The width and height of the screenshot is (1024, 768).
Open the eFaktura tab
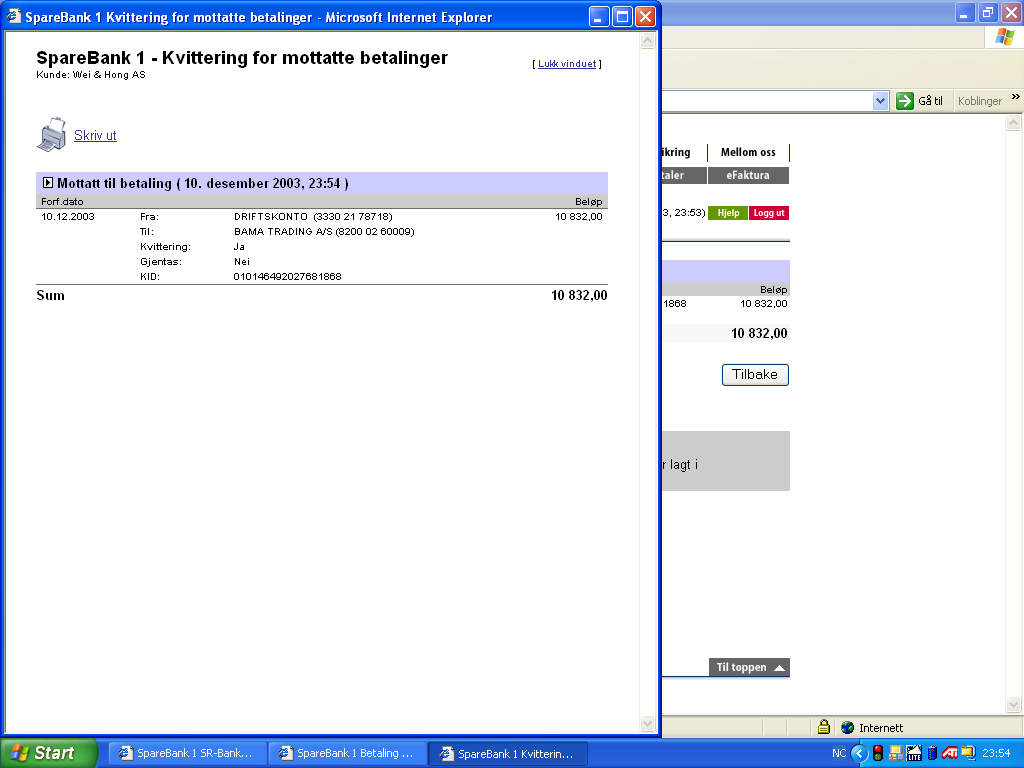748,175
